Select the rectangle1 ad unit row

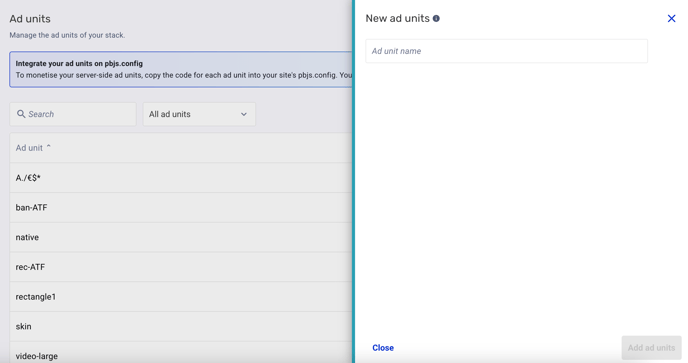[x=181, y=297]
